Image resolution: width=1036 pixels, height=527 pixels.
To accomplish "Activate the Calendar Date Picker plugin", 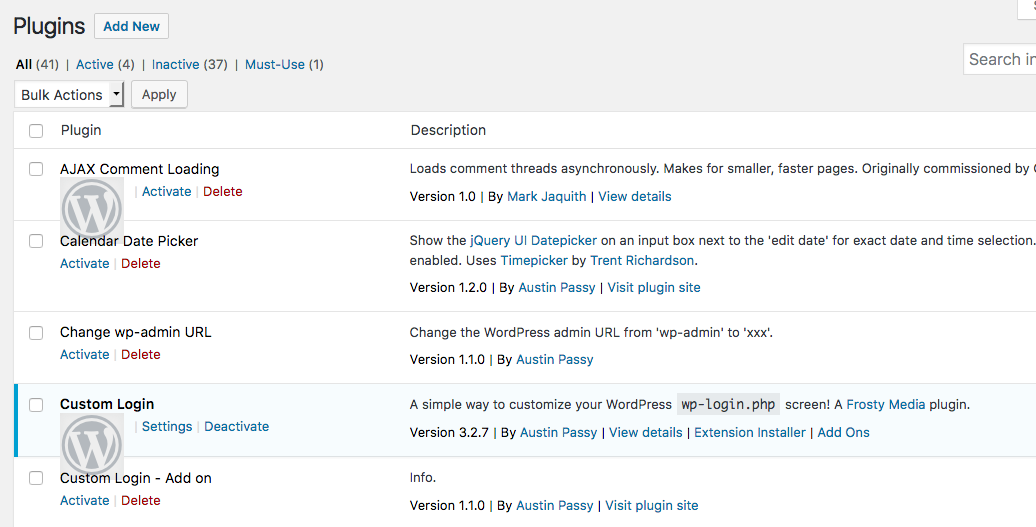I will pos(85,264).
